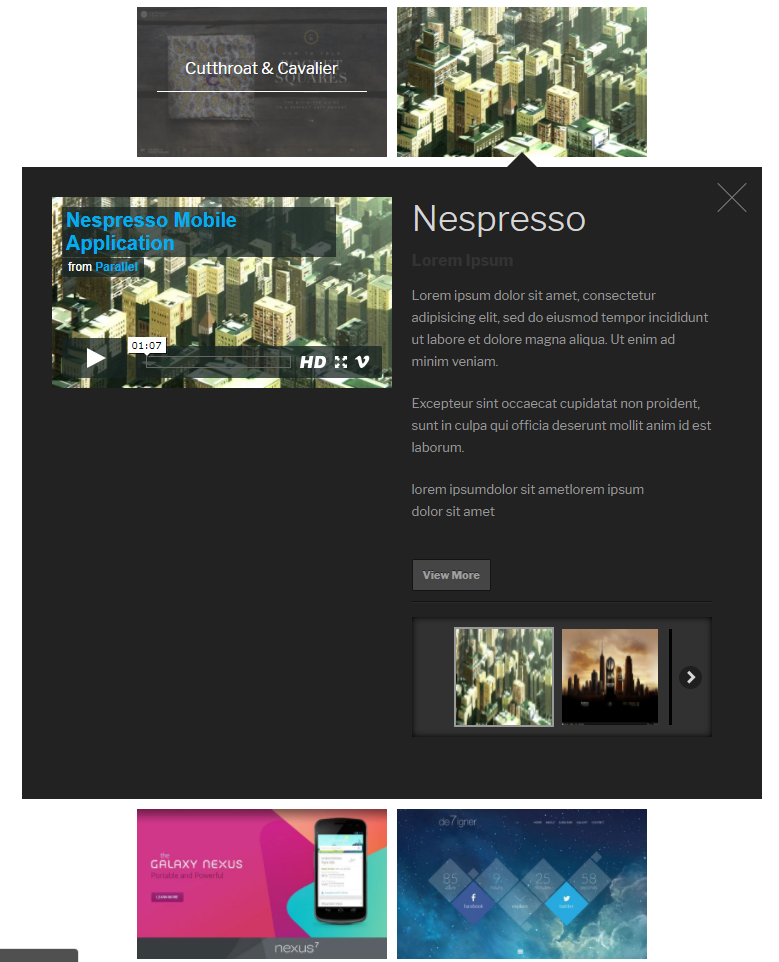
Task: Close the Nespresso detail panel
Action: click(x=732, y=198)
